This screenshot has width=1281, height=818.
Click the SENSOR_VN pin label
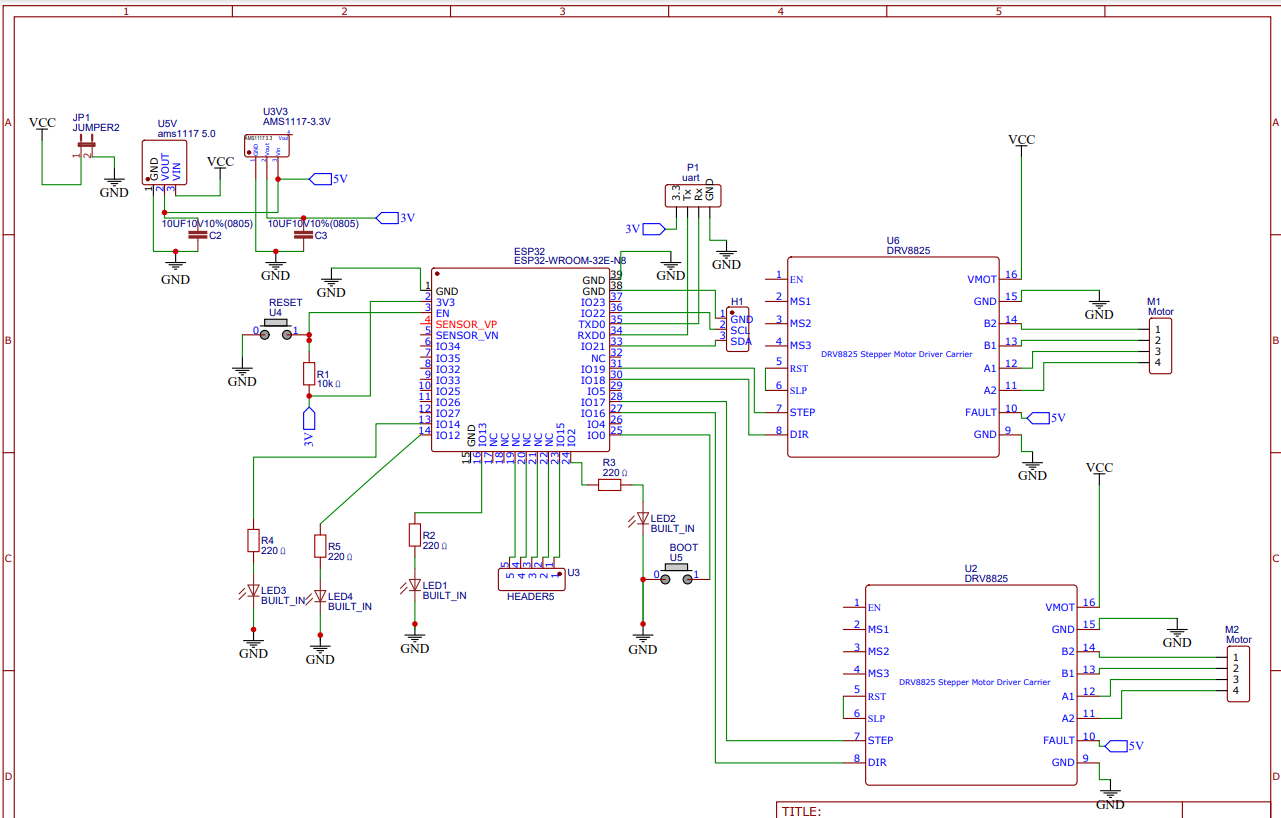pos(467,336)
